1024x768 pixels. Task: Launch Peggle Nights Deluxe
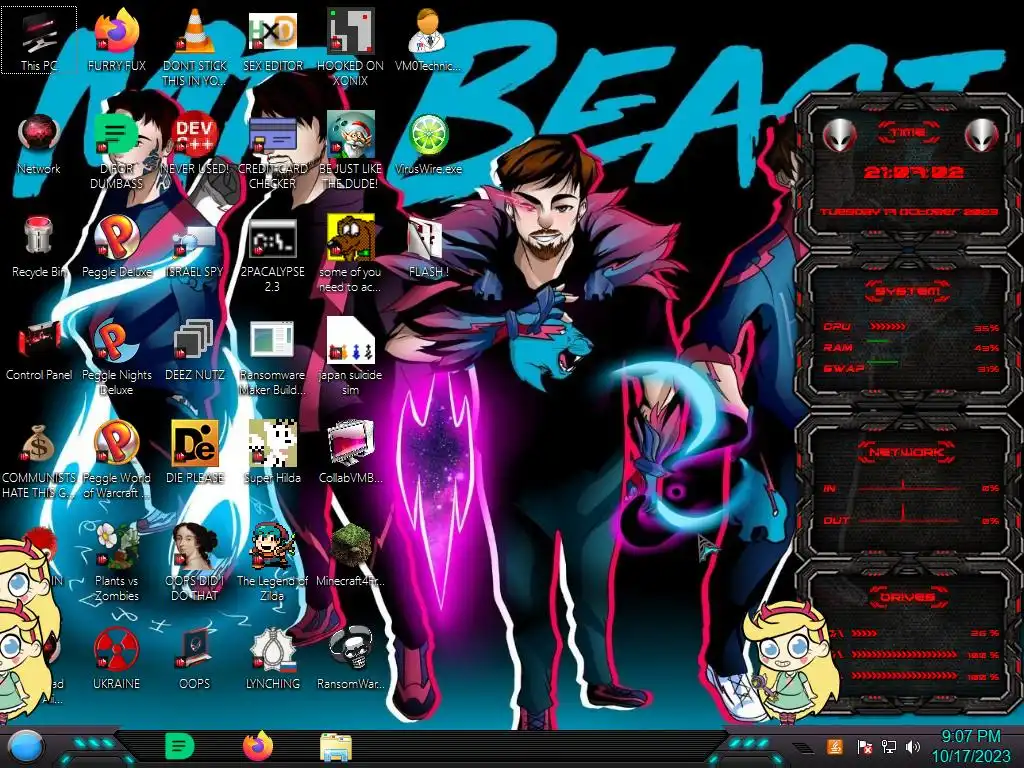(116, 358)
